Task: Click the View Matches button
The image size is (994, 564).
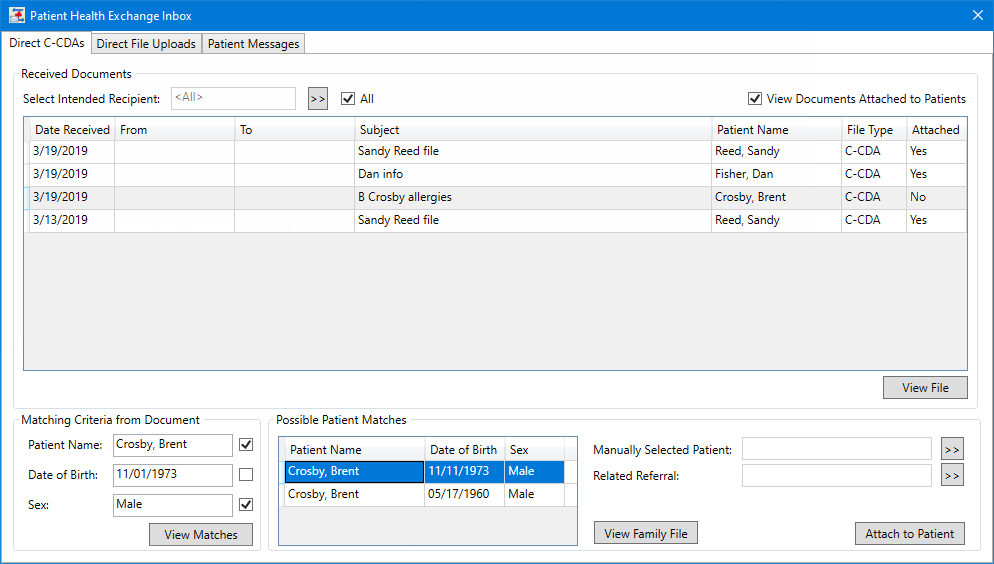Action: tap(201, 535)
